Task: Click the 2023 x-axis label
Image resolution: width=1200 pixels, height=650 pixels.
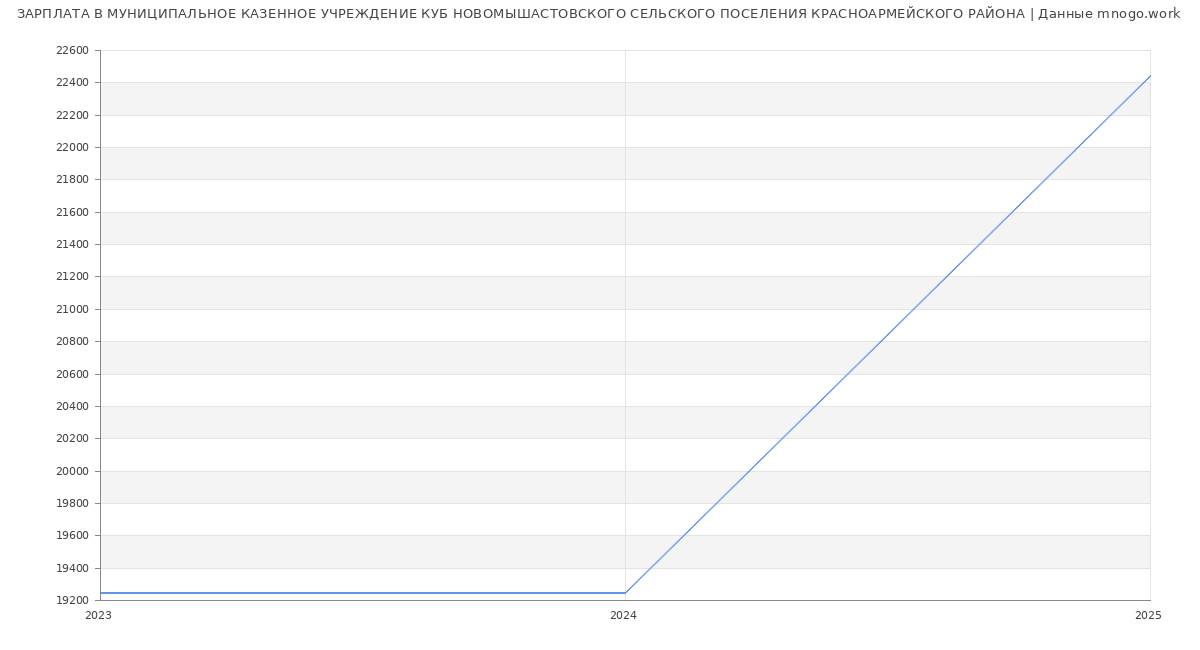Action: tap(98, 616)
